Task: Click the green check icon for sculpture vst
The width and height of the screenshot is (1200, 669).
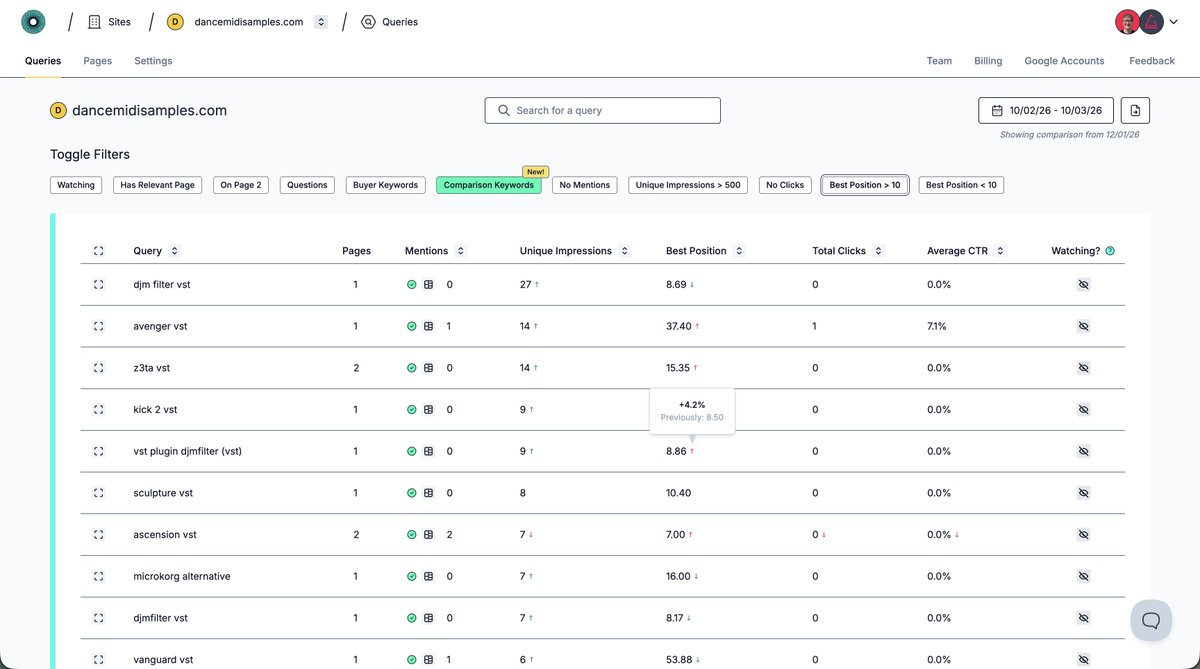Action: (x=411, y=493)
